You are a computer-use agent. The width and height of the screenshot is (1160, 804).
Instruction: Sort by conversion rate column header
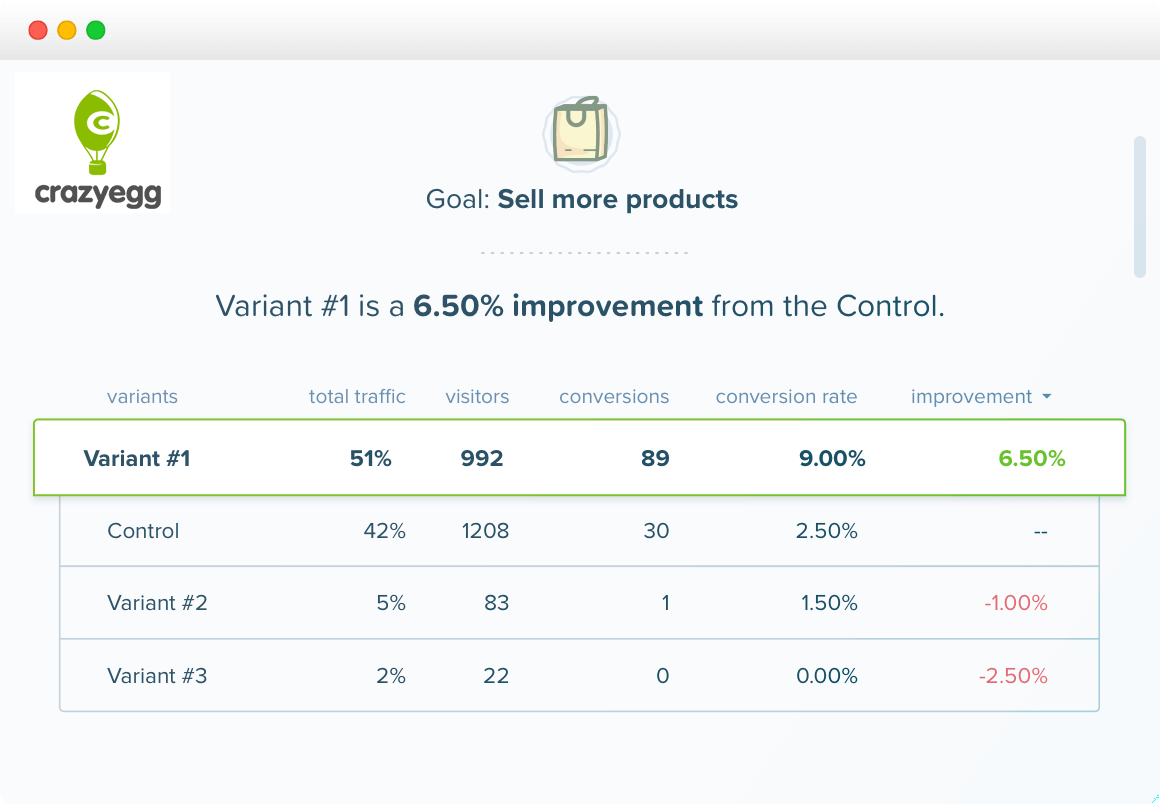pos(786,397)
